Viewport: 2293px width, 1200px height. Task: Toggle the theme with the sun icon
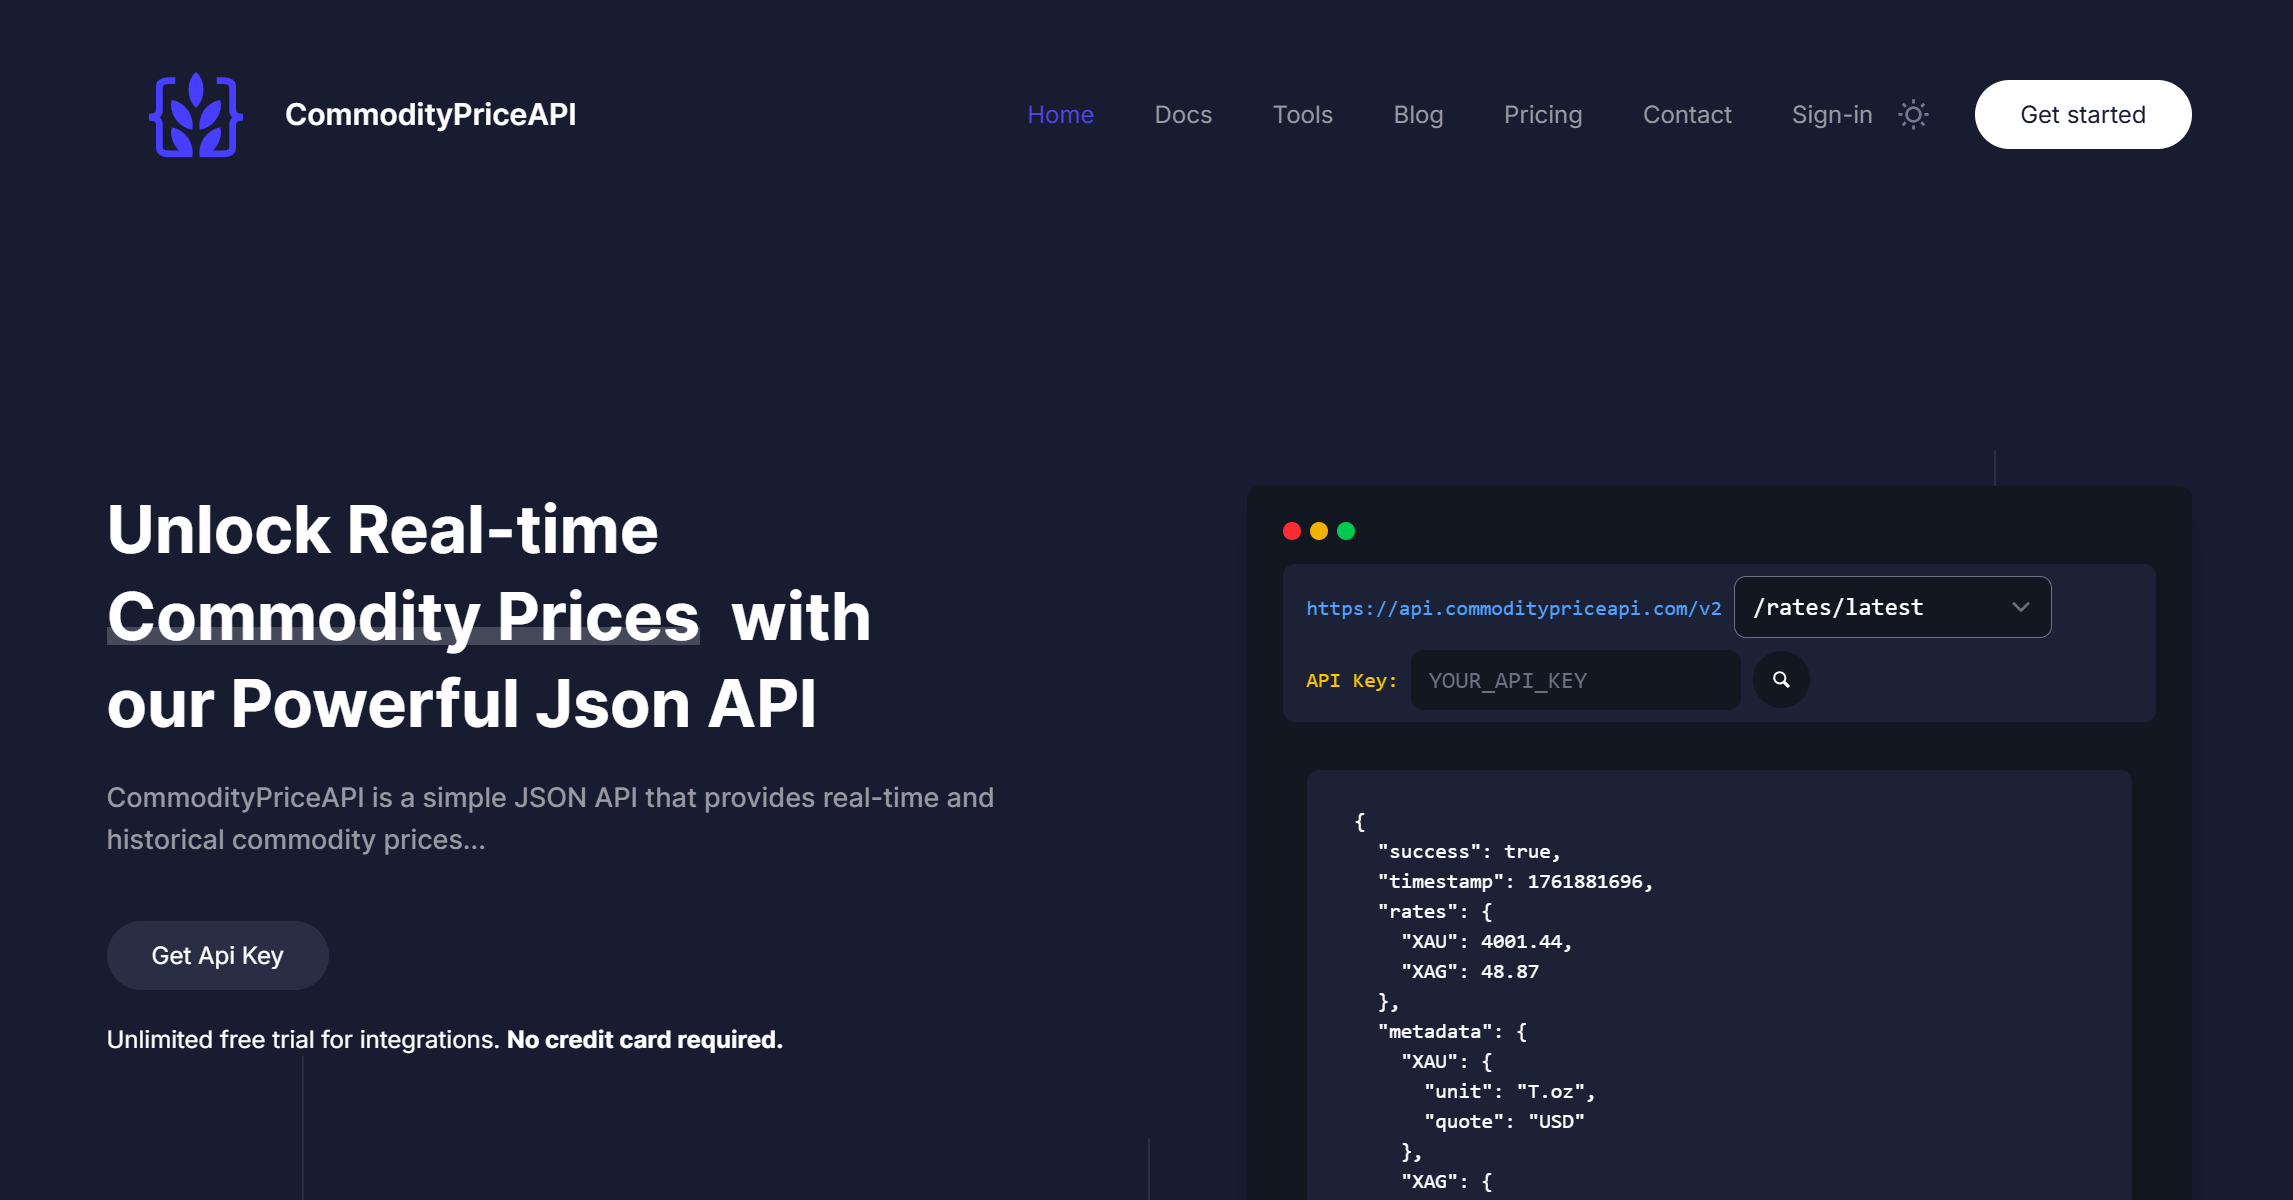1913,114
